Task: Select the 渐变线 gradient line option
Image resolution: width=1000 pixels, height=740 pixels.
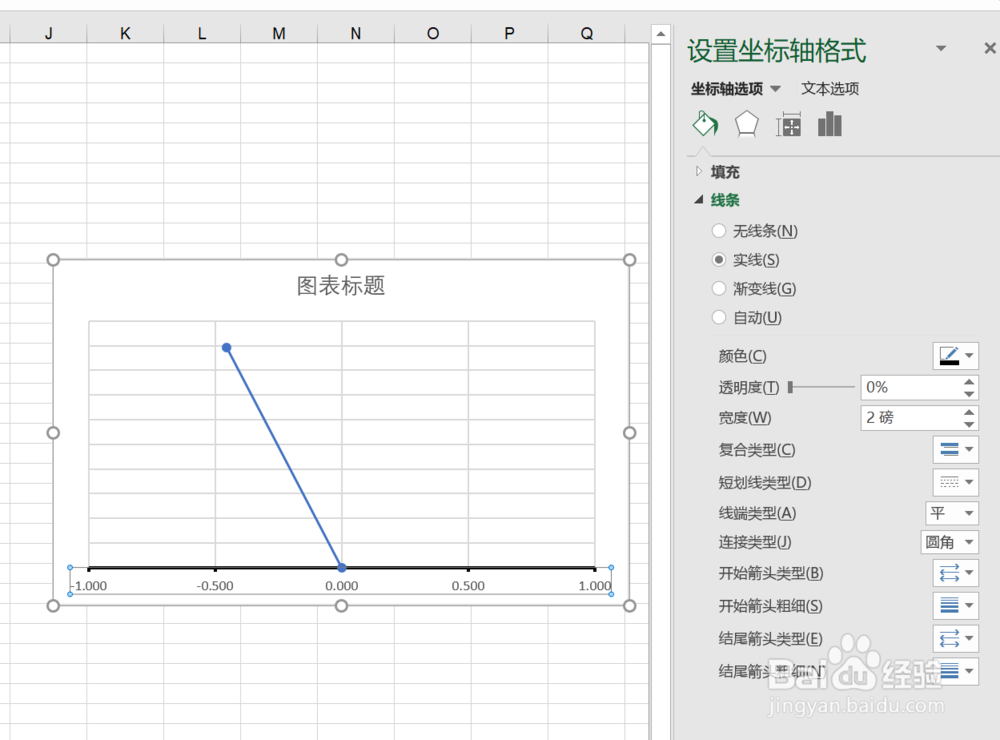Action: tap(718, 288)
